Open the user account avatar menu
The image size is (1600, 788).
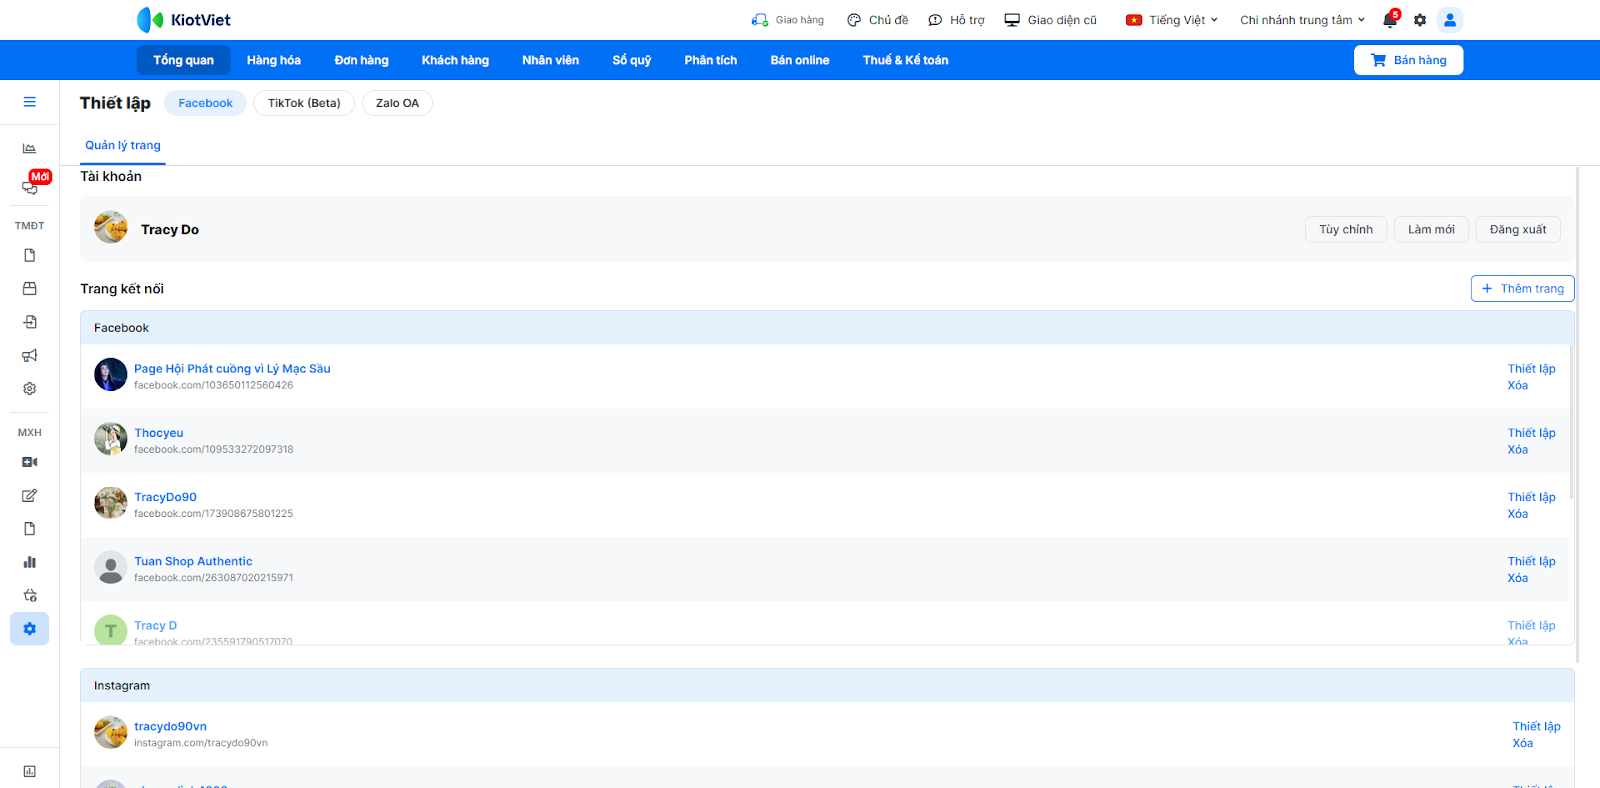tap(1450, 20)
